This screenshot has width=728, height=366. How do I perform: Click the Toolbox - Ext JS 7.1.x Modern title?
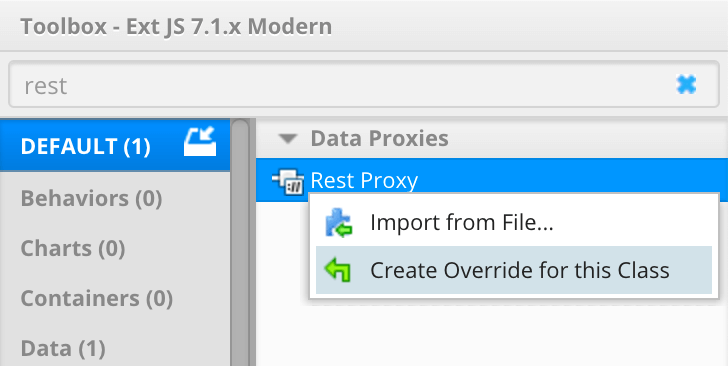[x=176, y=26]
